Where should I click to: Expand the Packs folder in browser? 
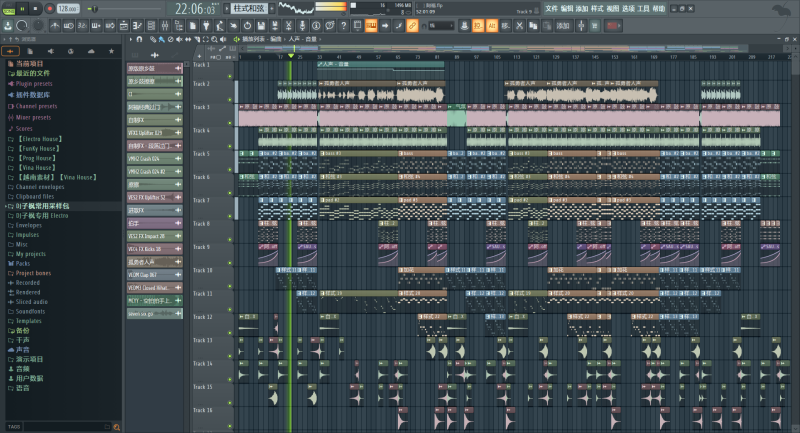tap(22, 263)
